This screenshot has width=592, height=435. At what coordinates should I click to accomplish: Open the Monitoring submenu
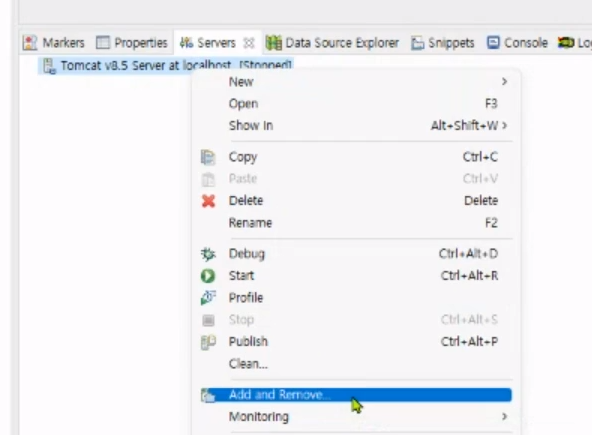click(356, 416)
